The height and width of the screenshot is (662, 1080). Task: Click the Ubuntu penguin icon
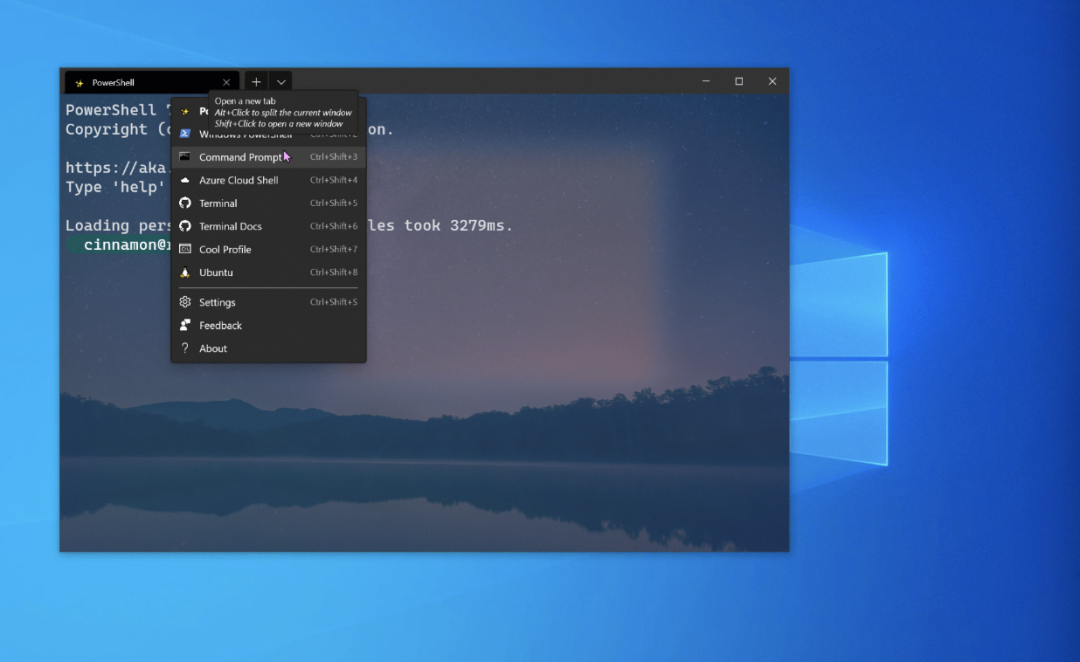tap(185, 272)
